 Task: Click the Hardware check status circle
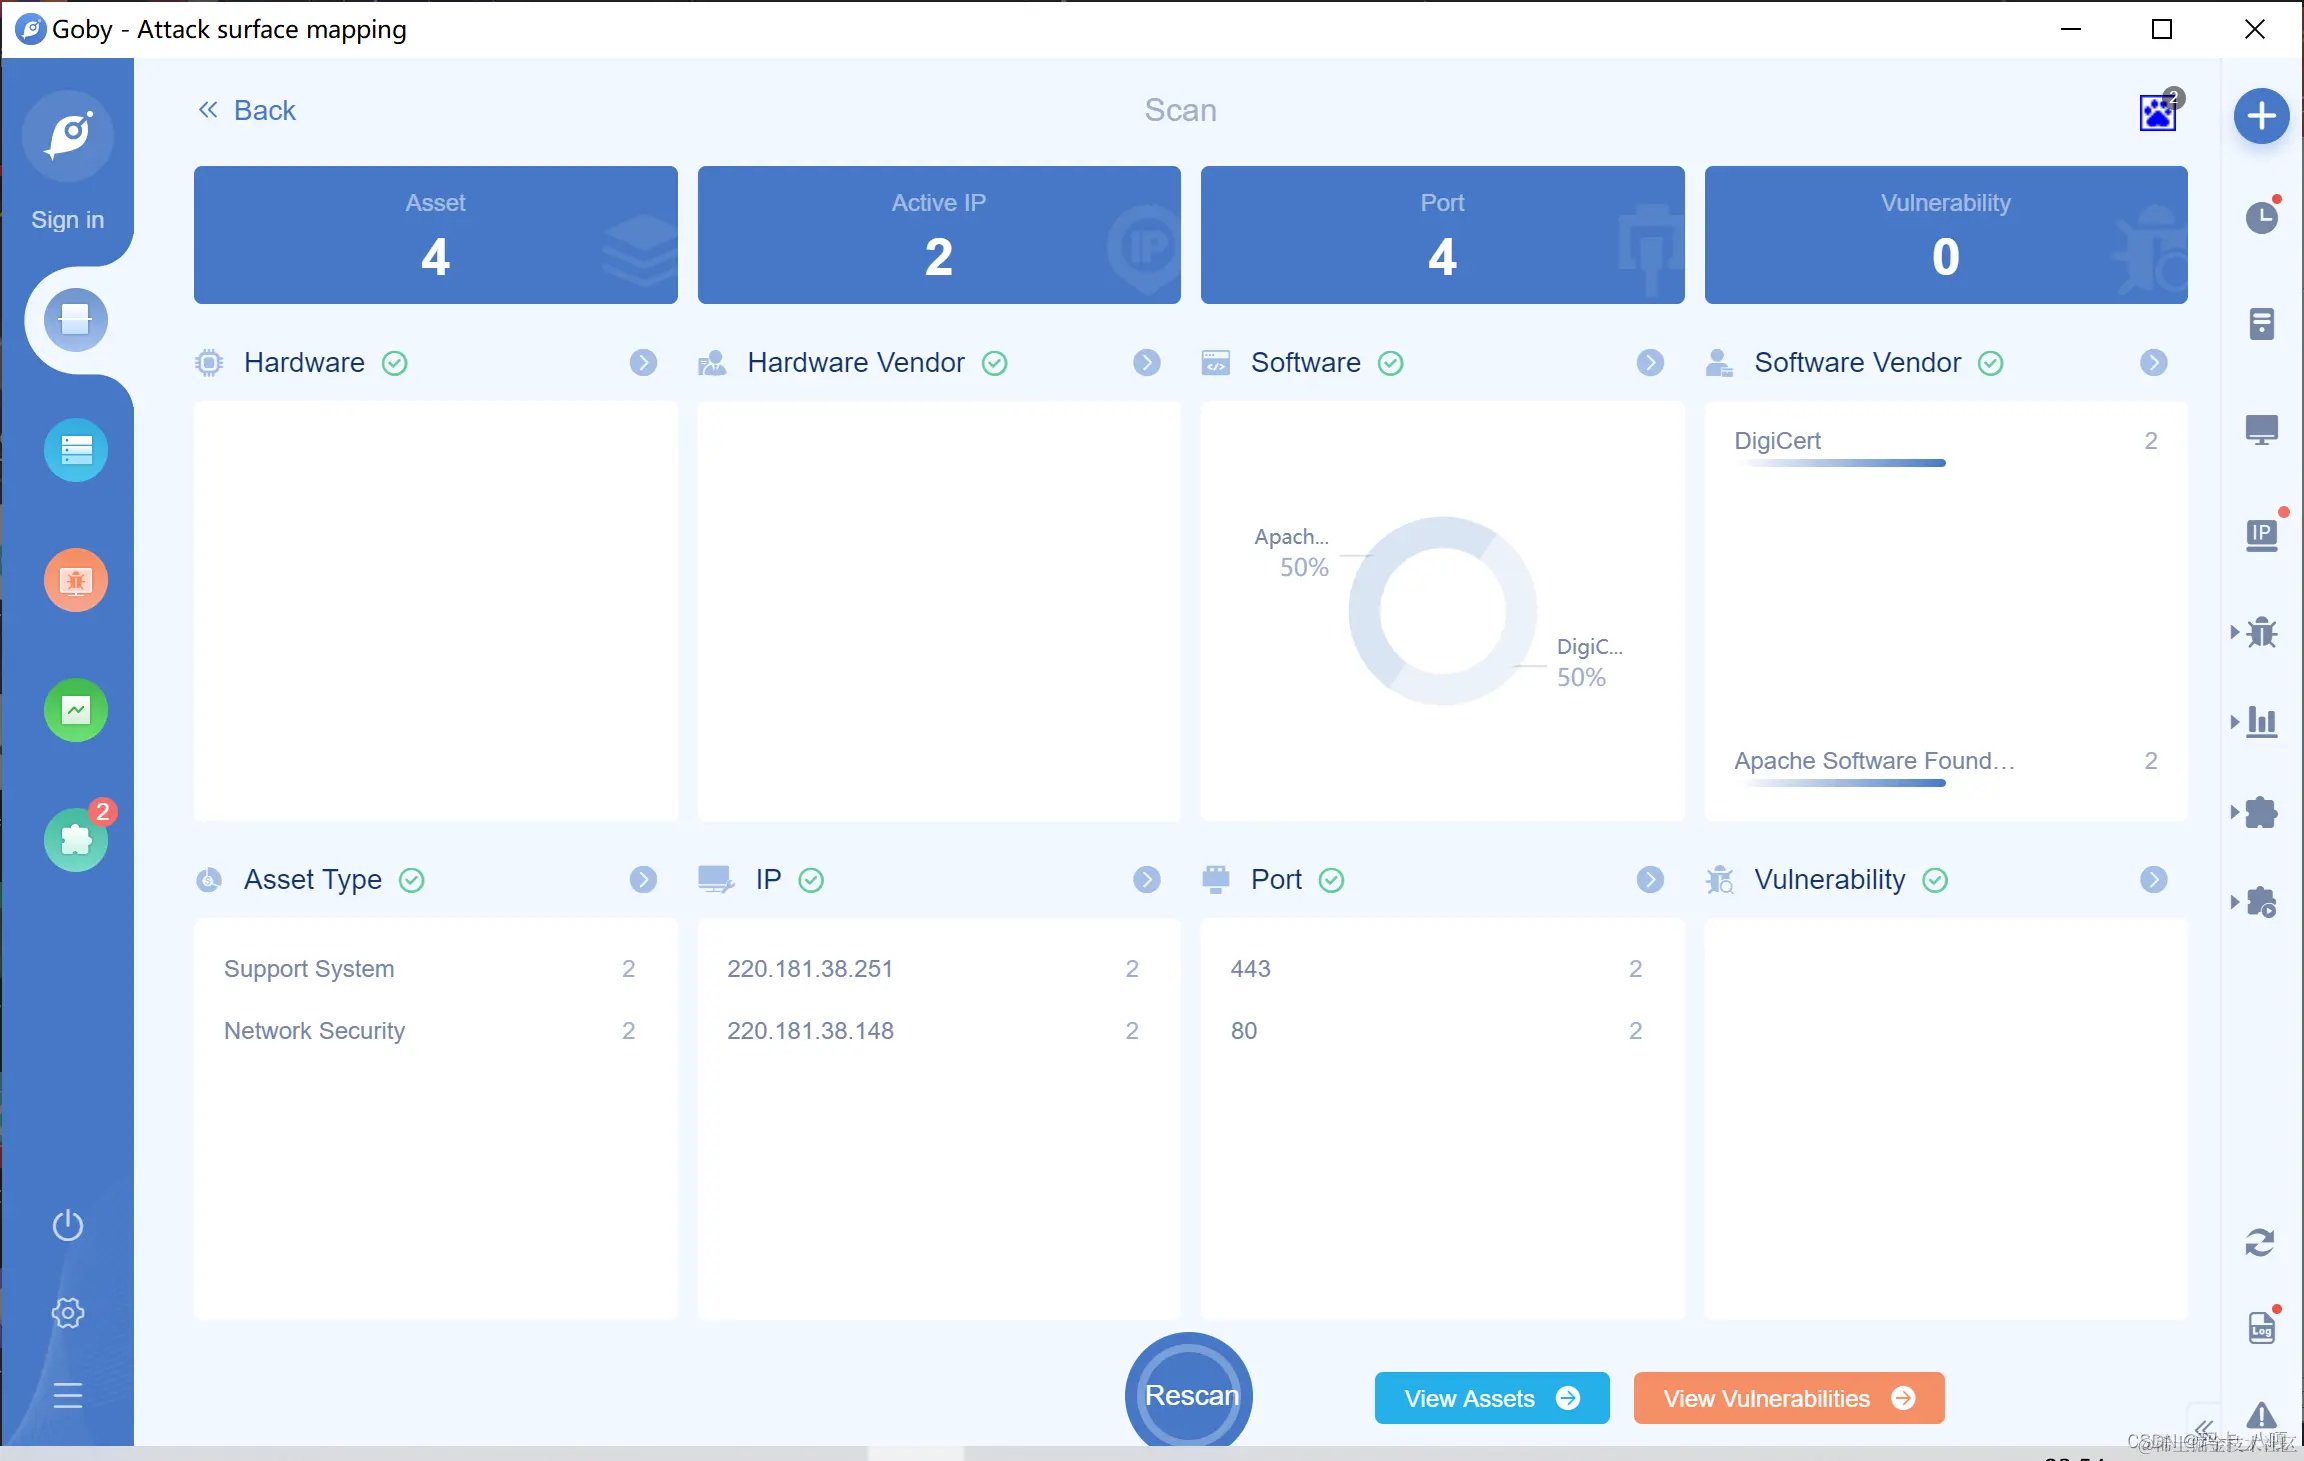(x=395, y=363)
